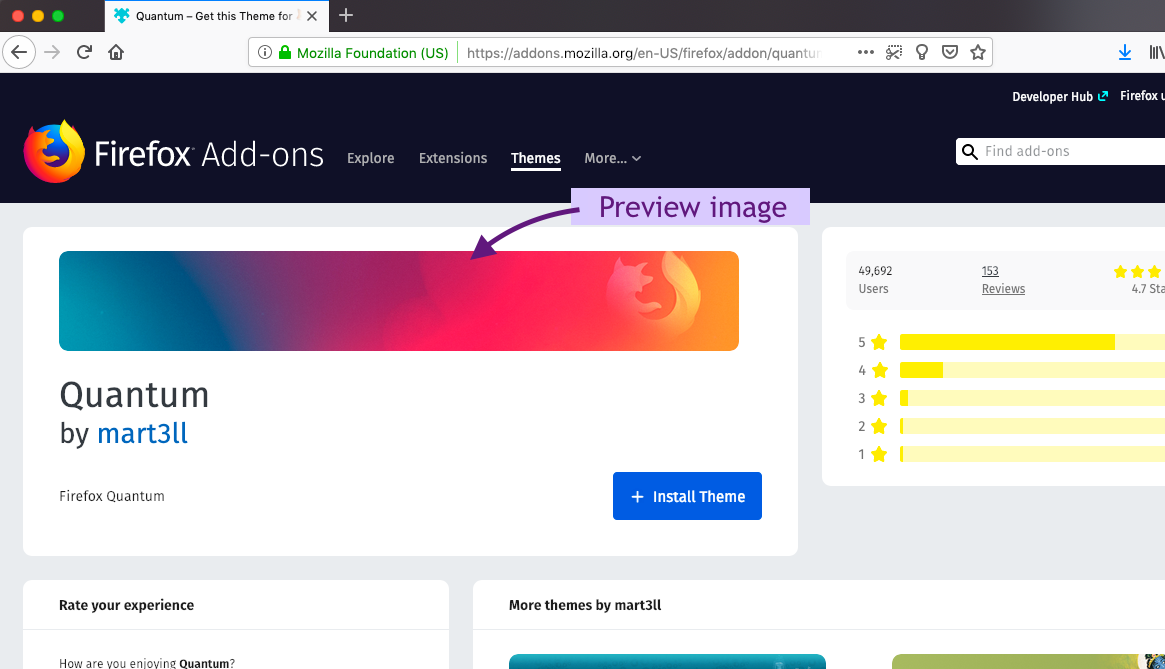1165x669 pixels.
Task: Click the Rate your experience heading
Action: tap(126, 605)
